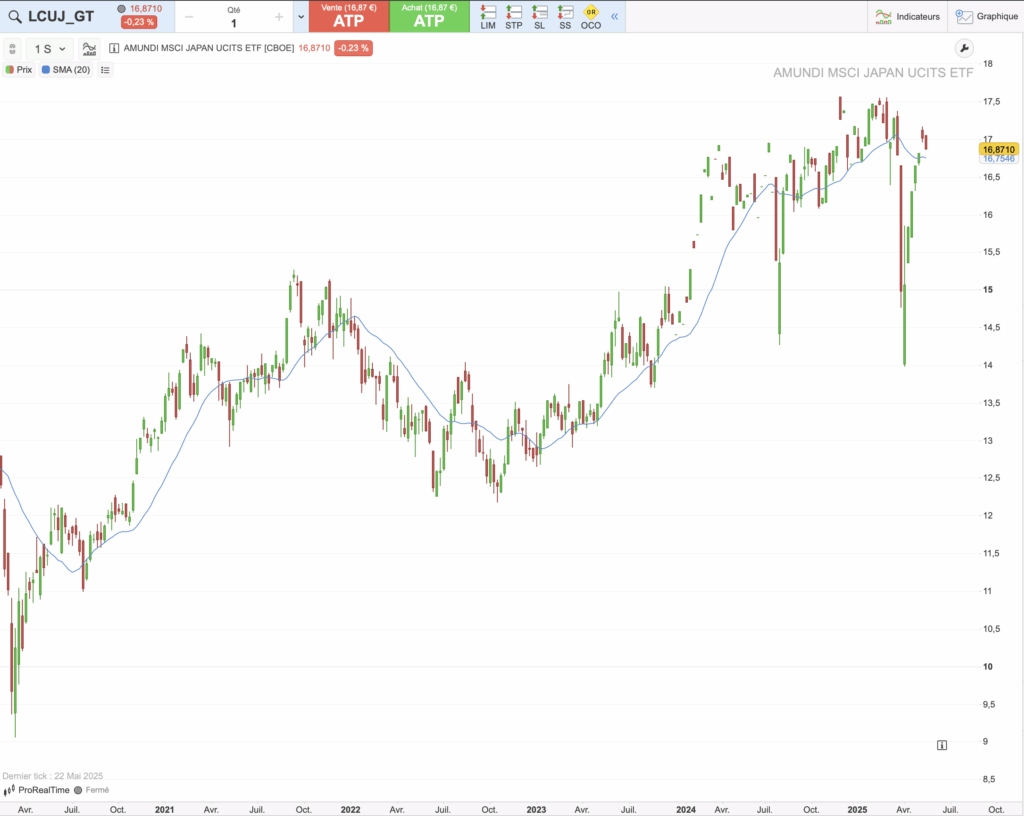1024x816 pixels.
Task: Select the STP stop order icon
Action: (514, 17)
